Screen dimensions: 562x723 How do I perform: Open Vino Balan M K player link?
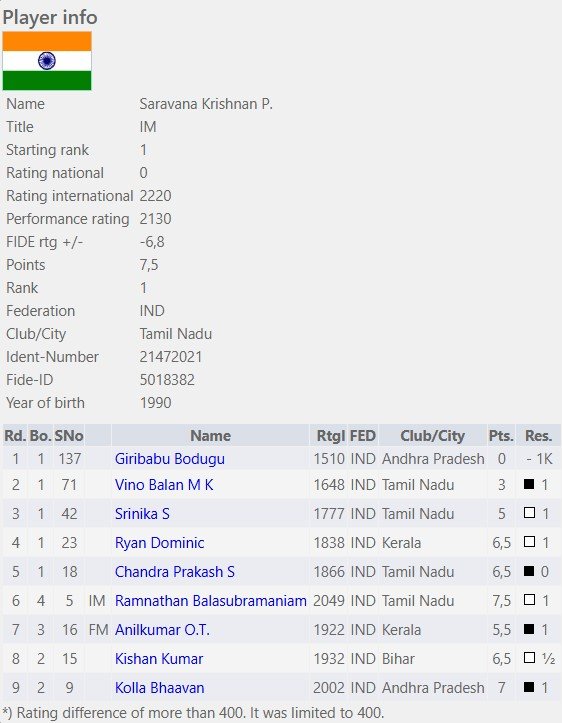pyautogui.click(x=164, y=485)
